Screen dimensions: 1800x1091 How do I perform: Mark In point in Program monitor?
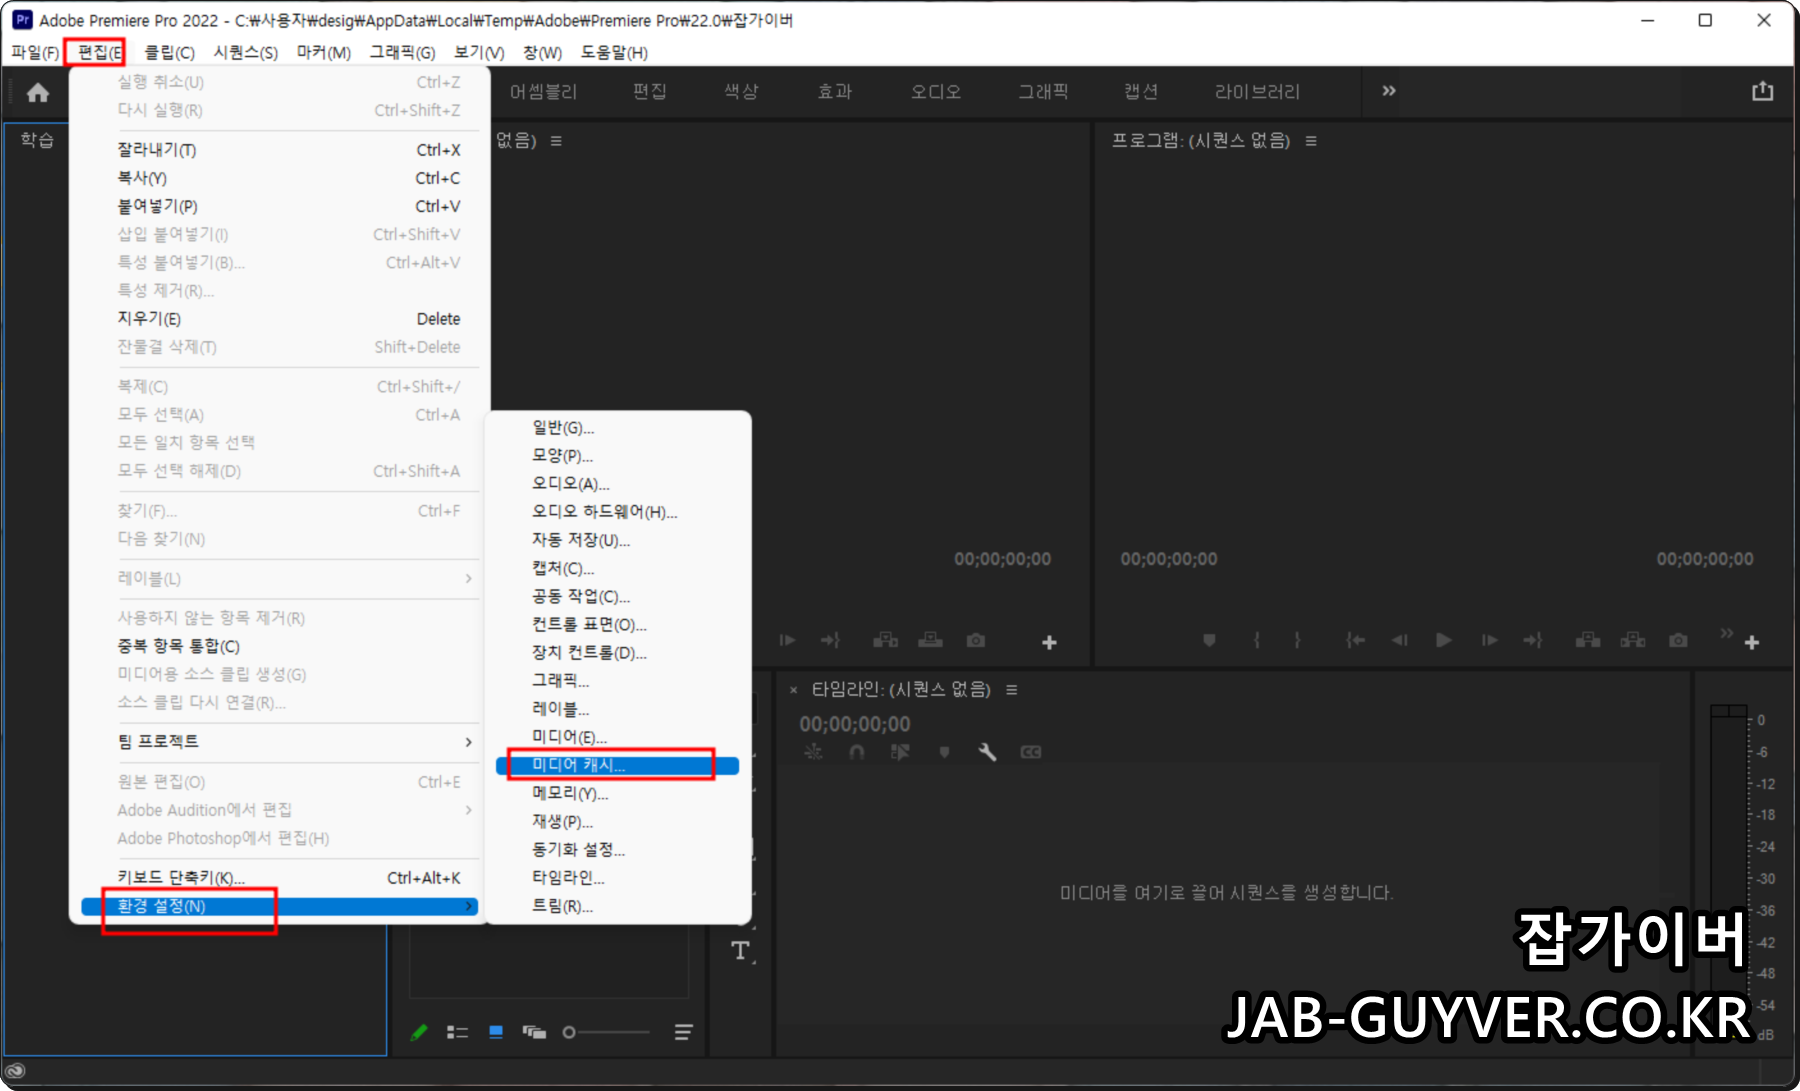pyautogui.click(x=1257, y=640)
